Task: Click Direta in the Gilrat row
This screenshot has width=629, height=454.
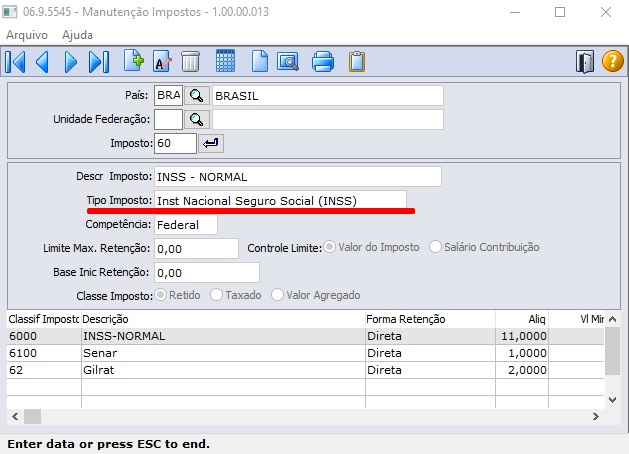Action: coord(430,370)
